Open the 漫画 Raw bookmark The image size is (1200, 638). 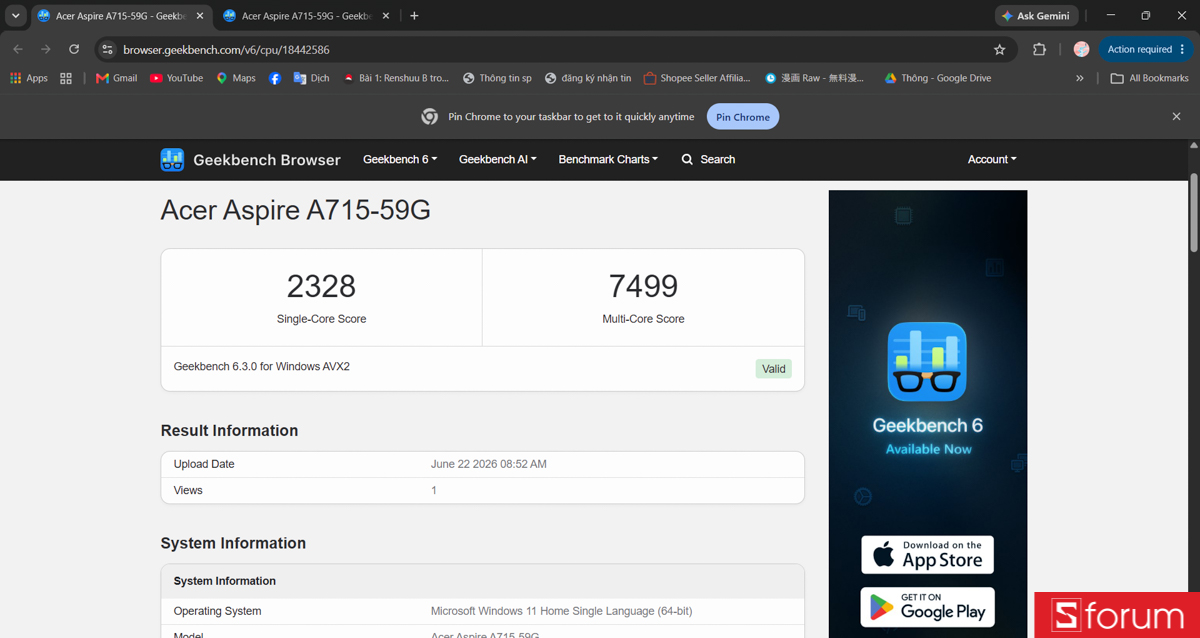pos(814,78)
